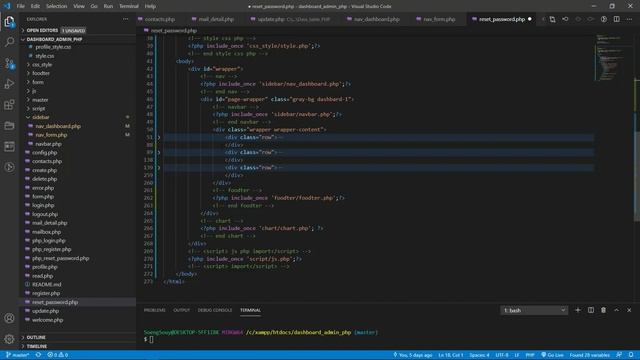
Task: Open the File menu
Action: (x=20, y=6)
